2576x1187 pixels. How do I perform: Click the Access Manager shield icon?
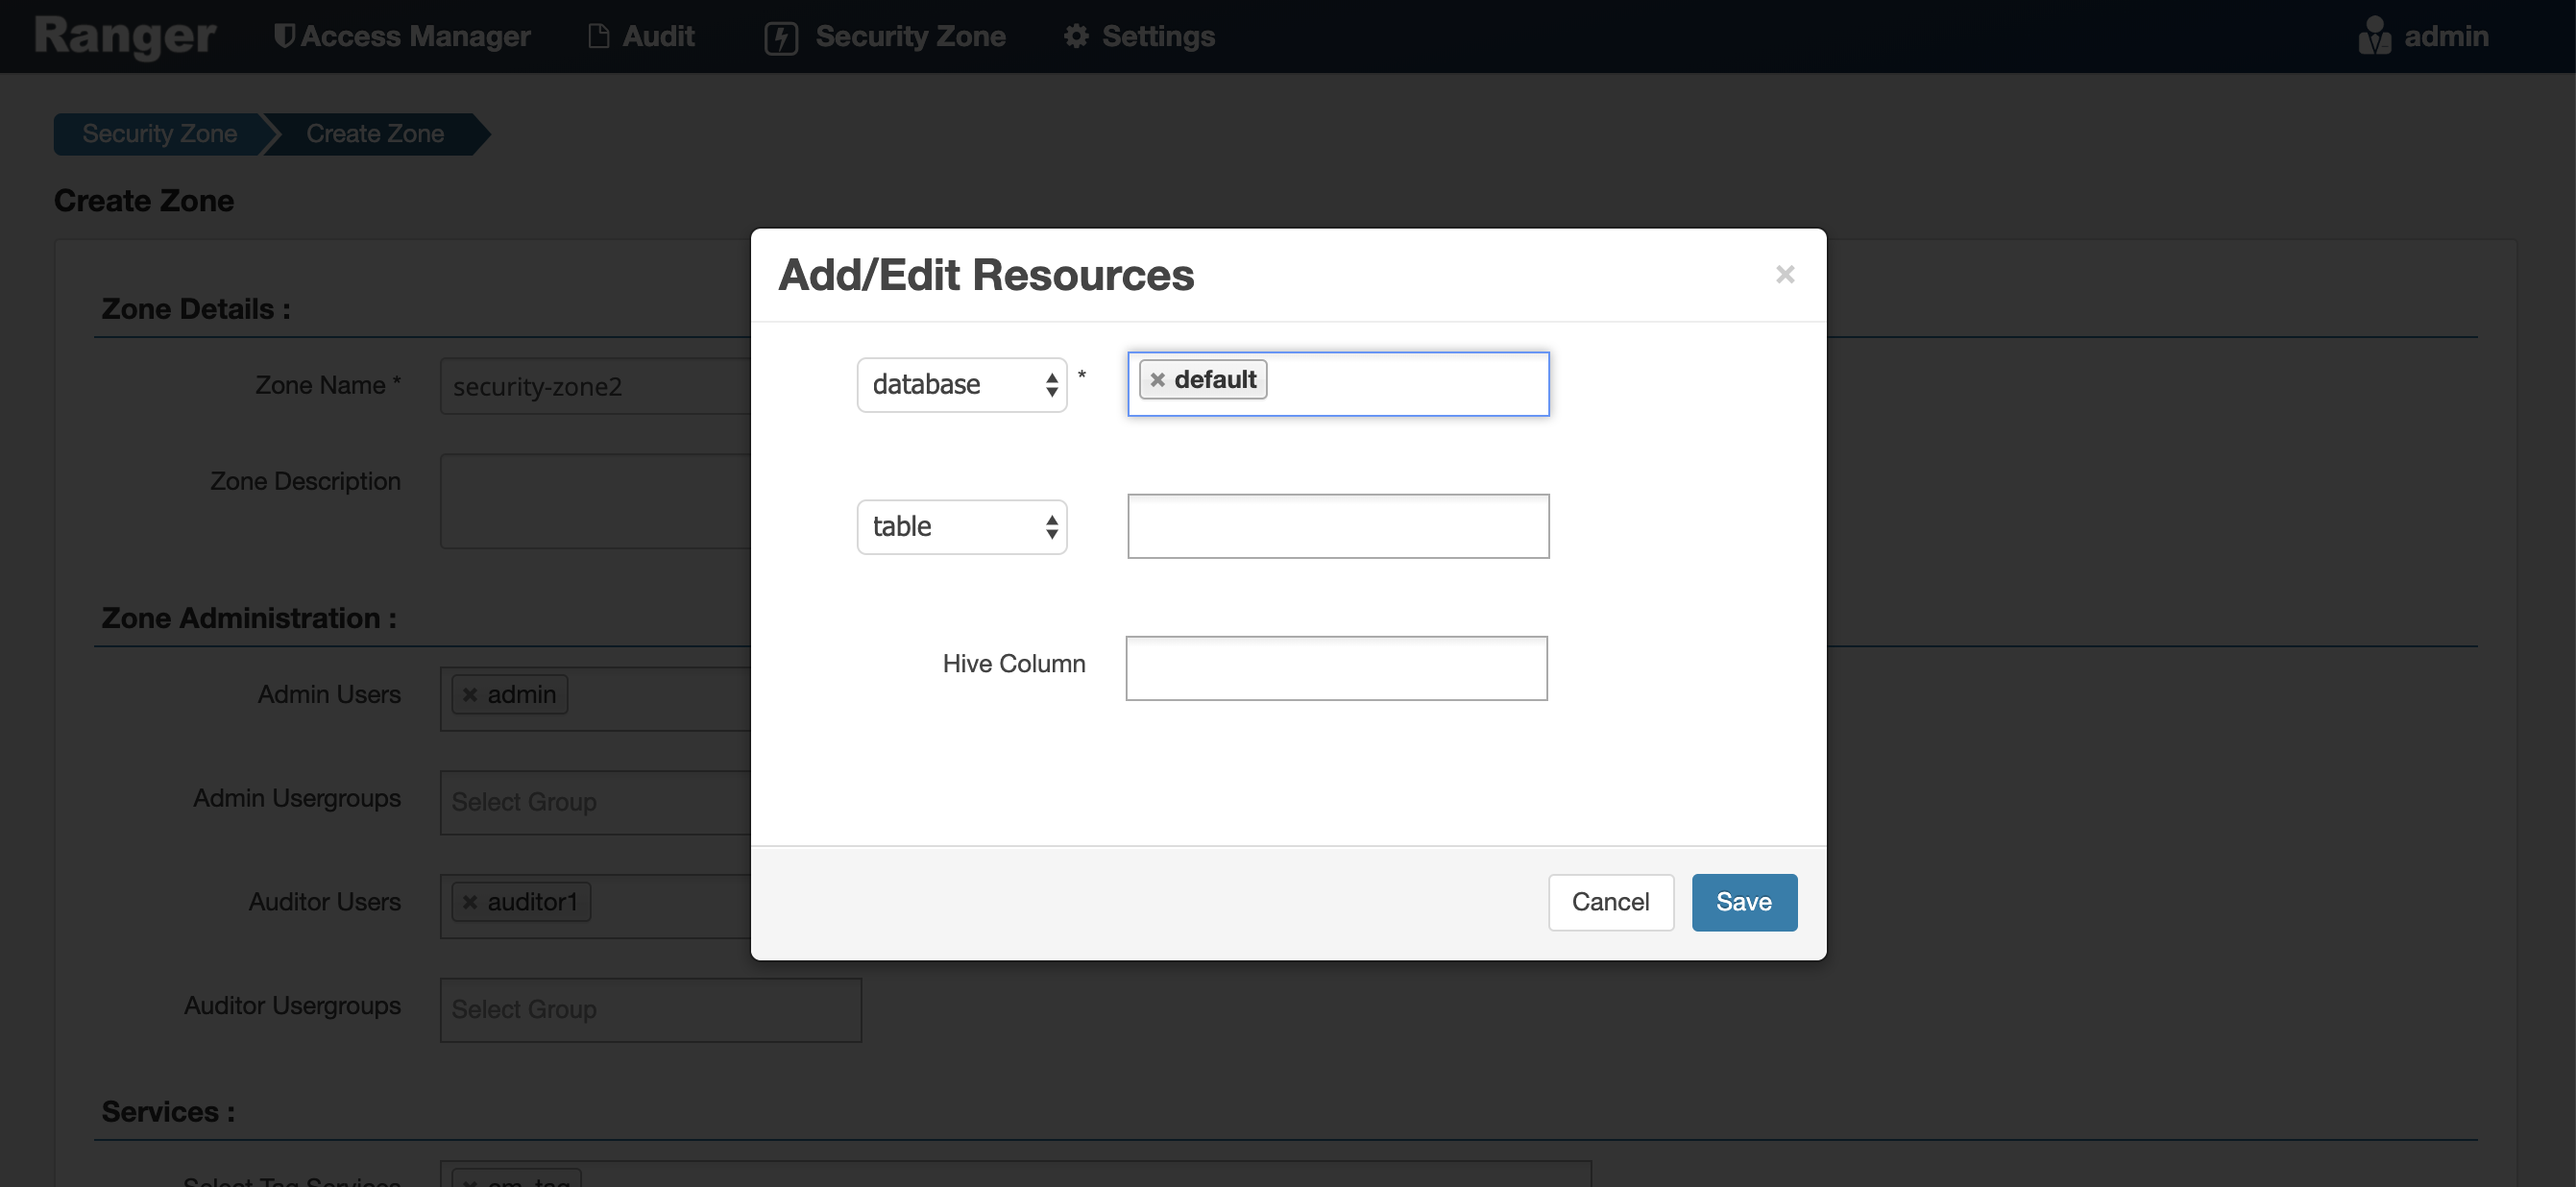(x=284, y=36)
